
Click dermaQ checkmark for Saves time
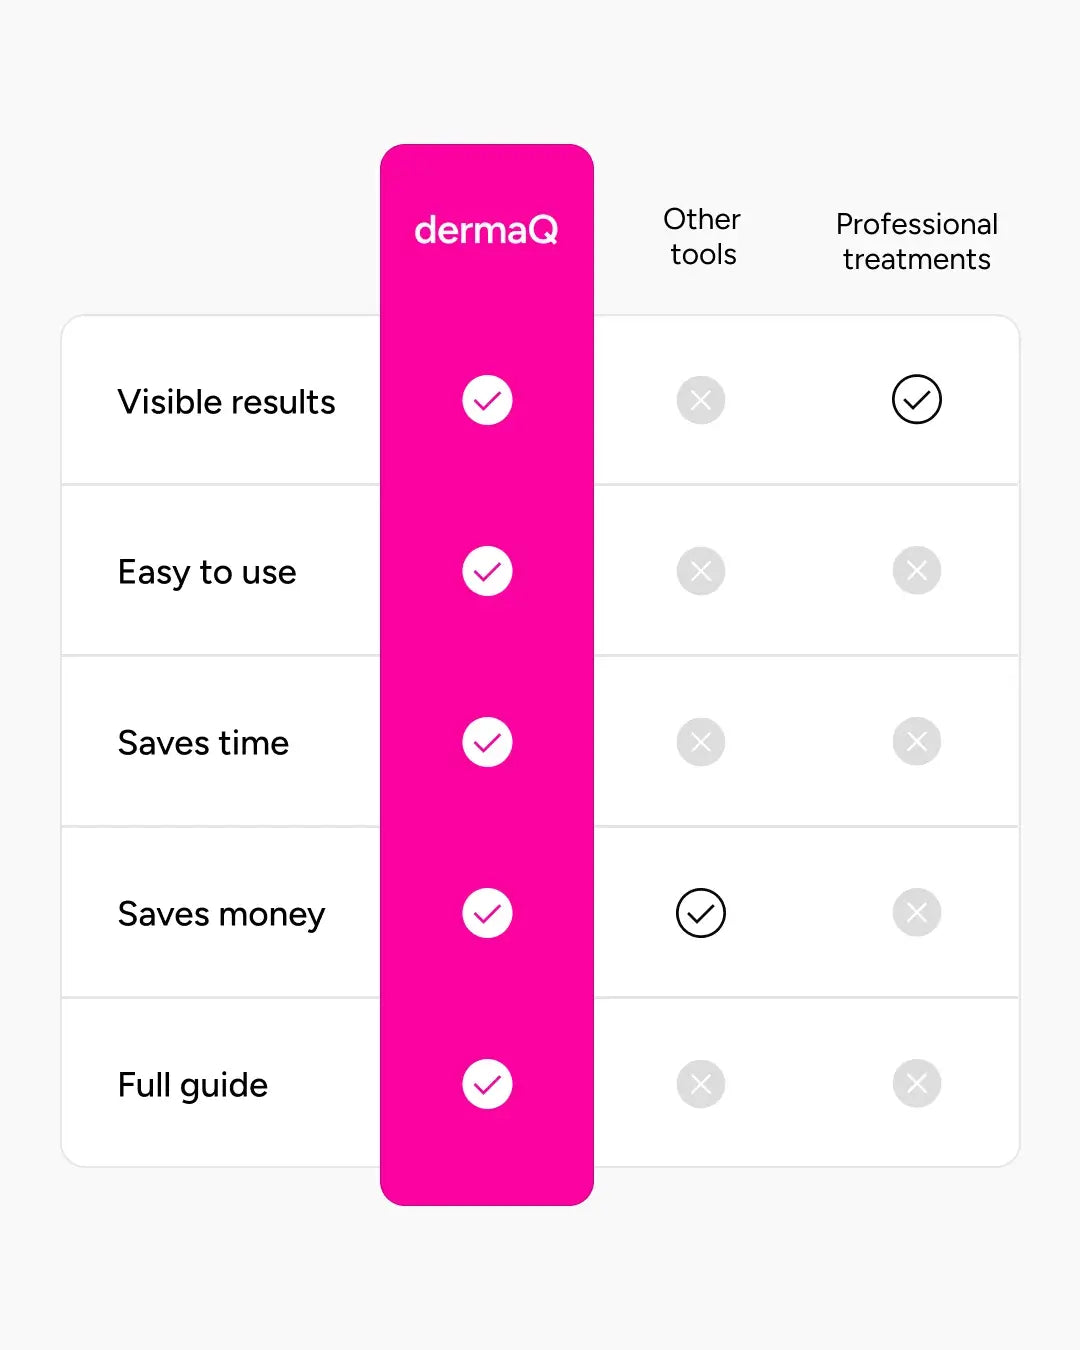point(487,742)
